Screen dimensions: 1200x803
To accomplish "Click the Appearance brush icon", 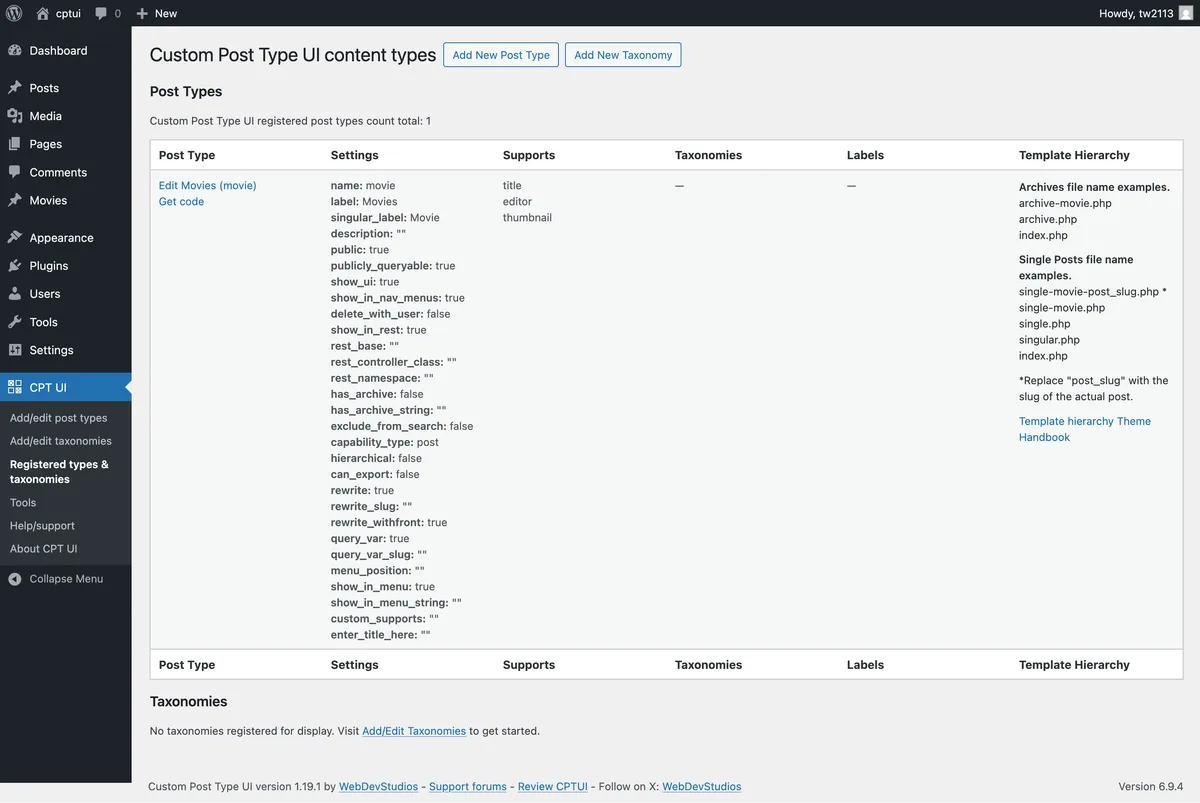I will (x=15, y=238).
